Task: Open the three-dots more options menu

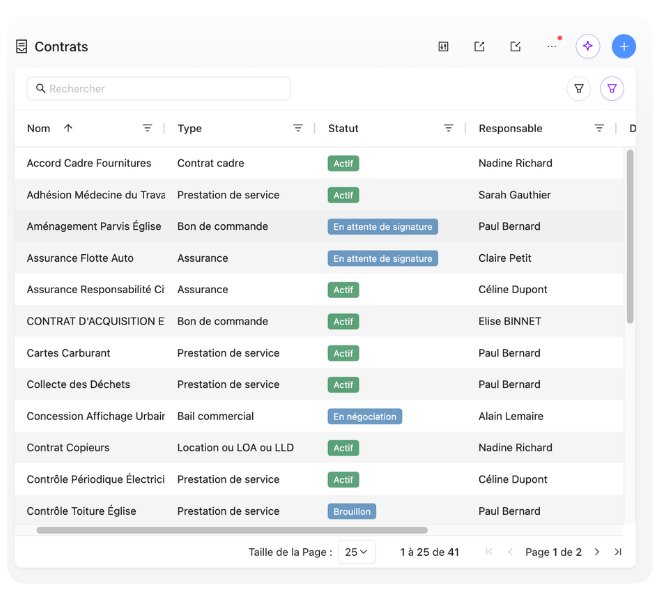Action: coord(552,46)
